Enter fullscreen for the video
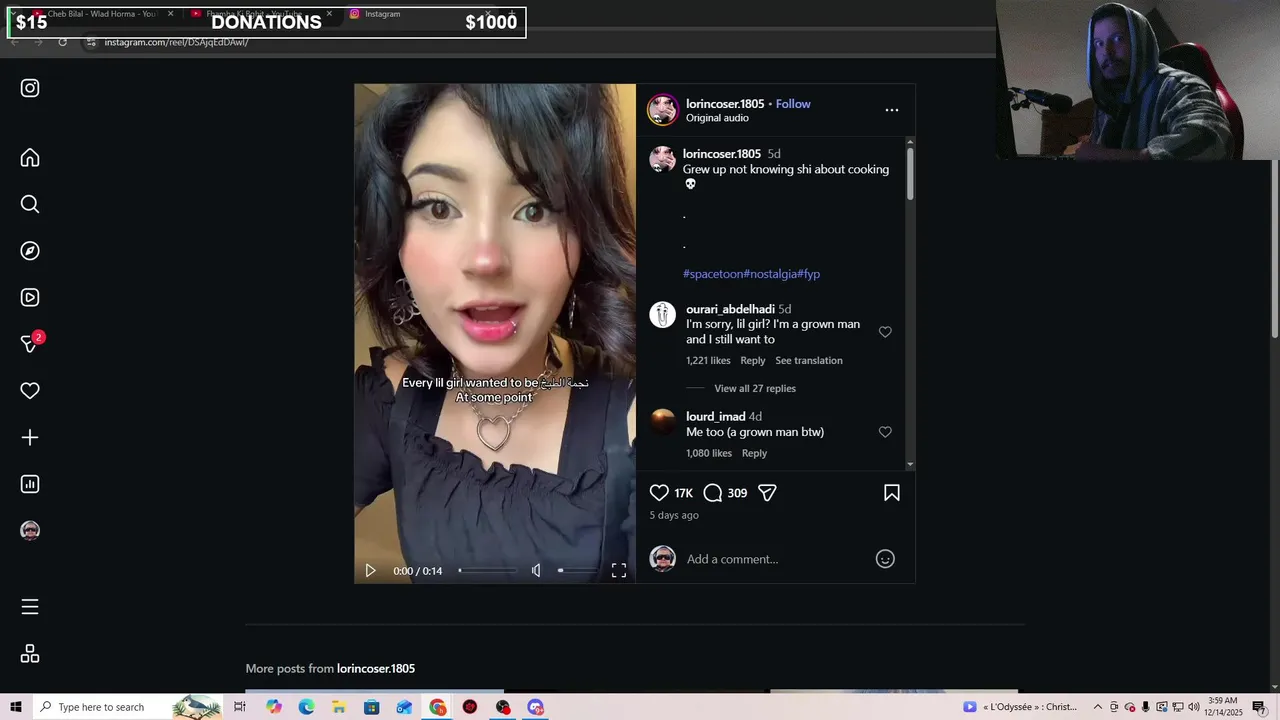Image resolution: width=1280 pixels, height=720 pixels. 619,570
